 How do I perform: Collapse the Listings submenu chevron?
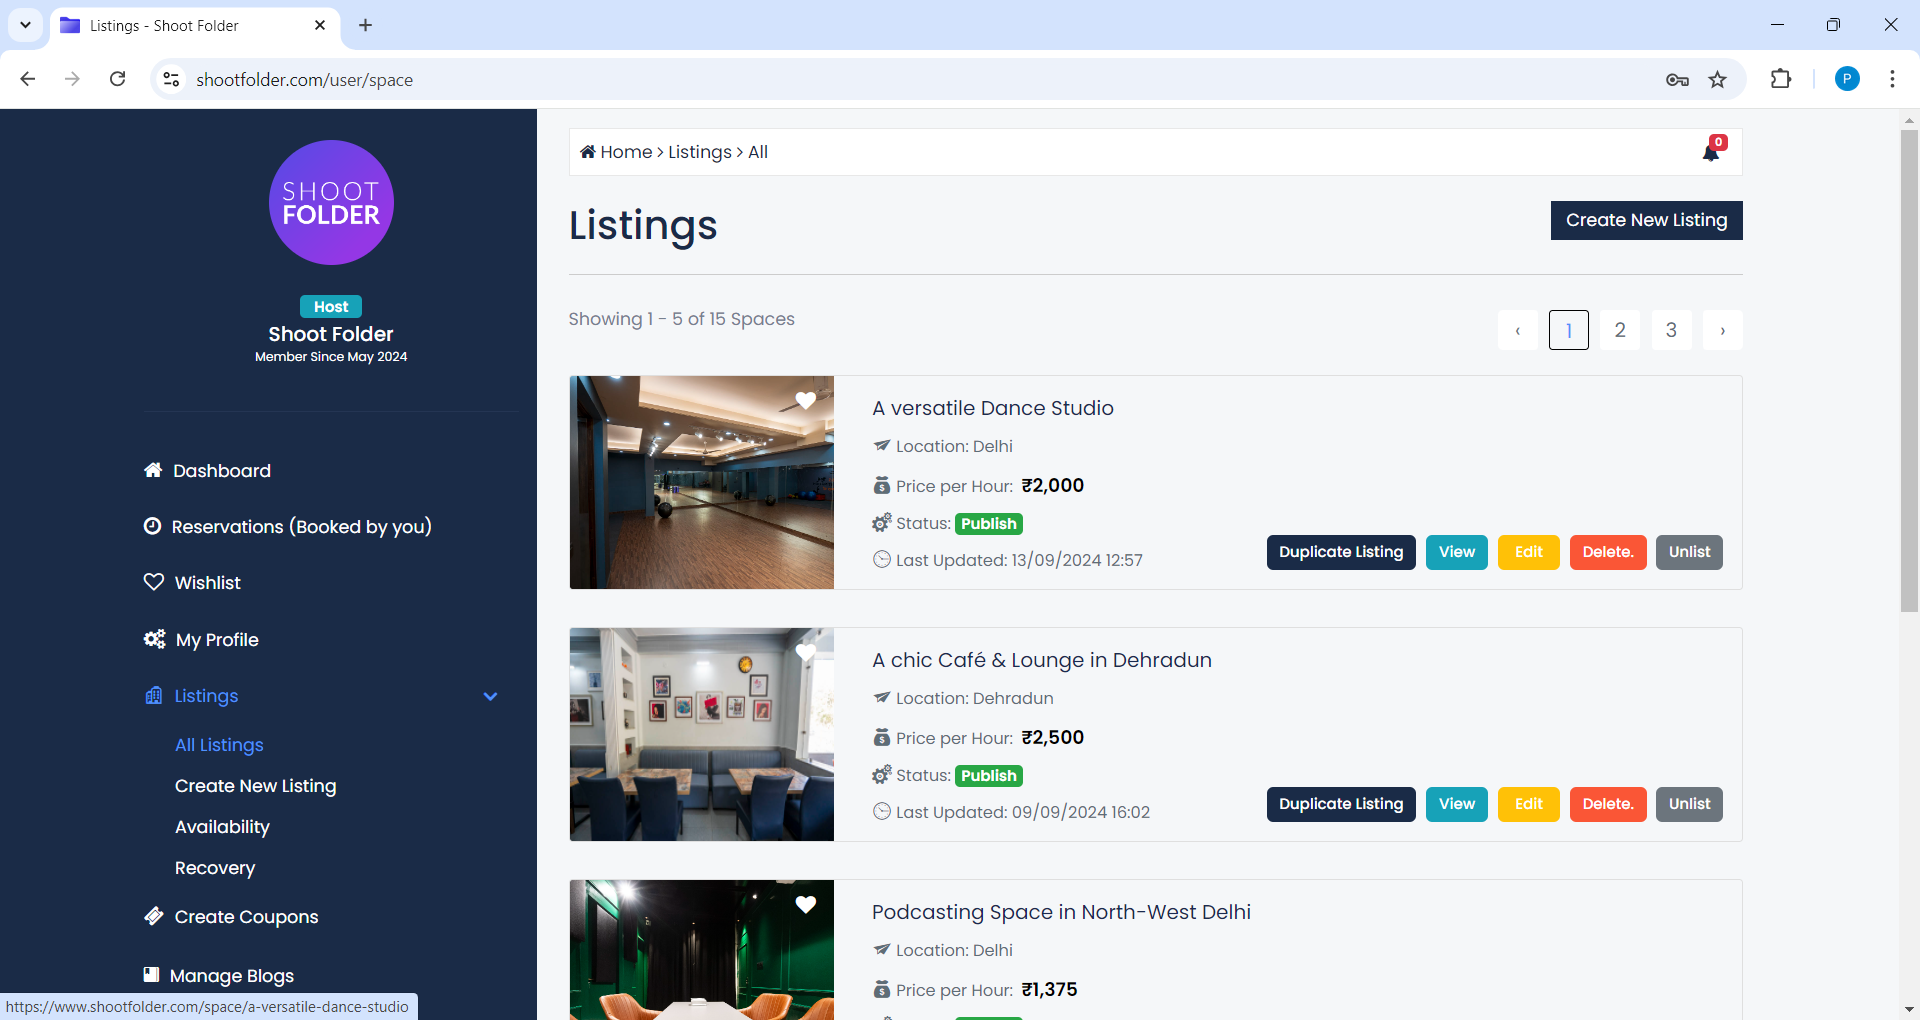pos(490,696)
